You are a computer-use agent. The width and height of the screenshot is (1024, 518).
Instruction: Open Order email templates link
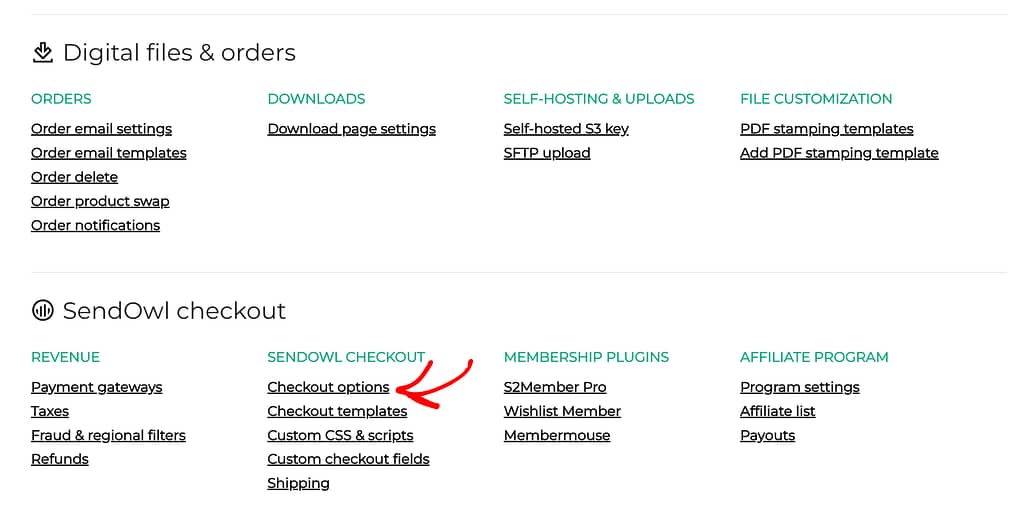coord(108,153)
